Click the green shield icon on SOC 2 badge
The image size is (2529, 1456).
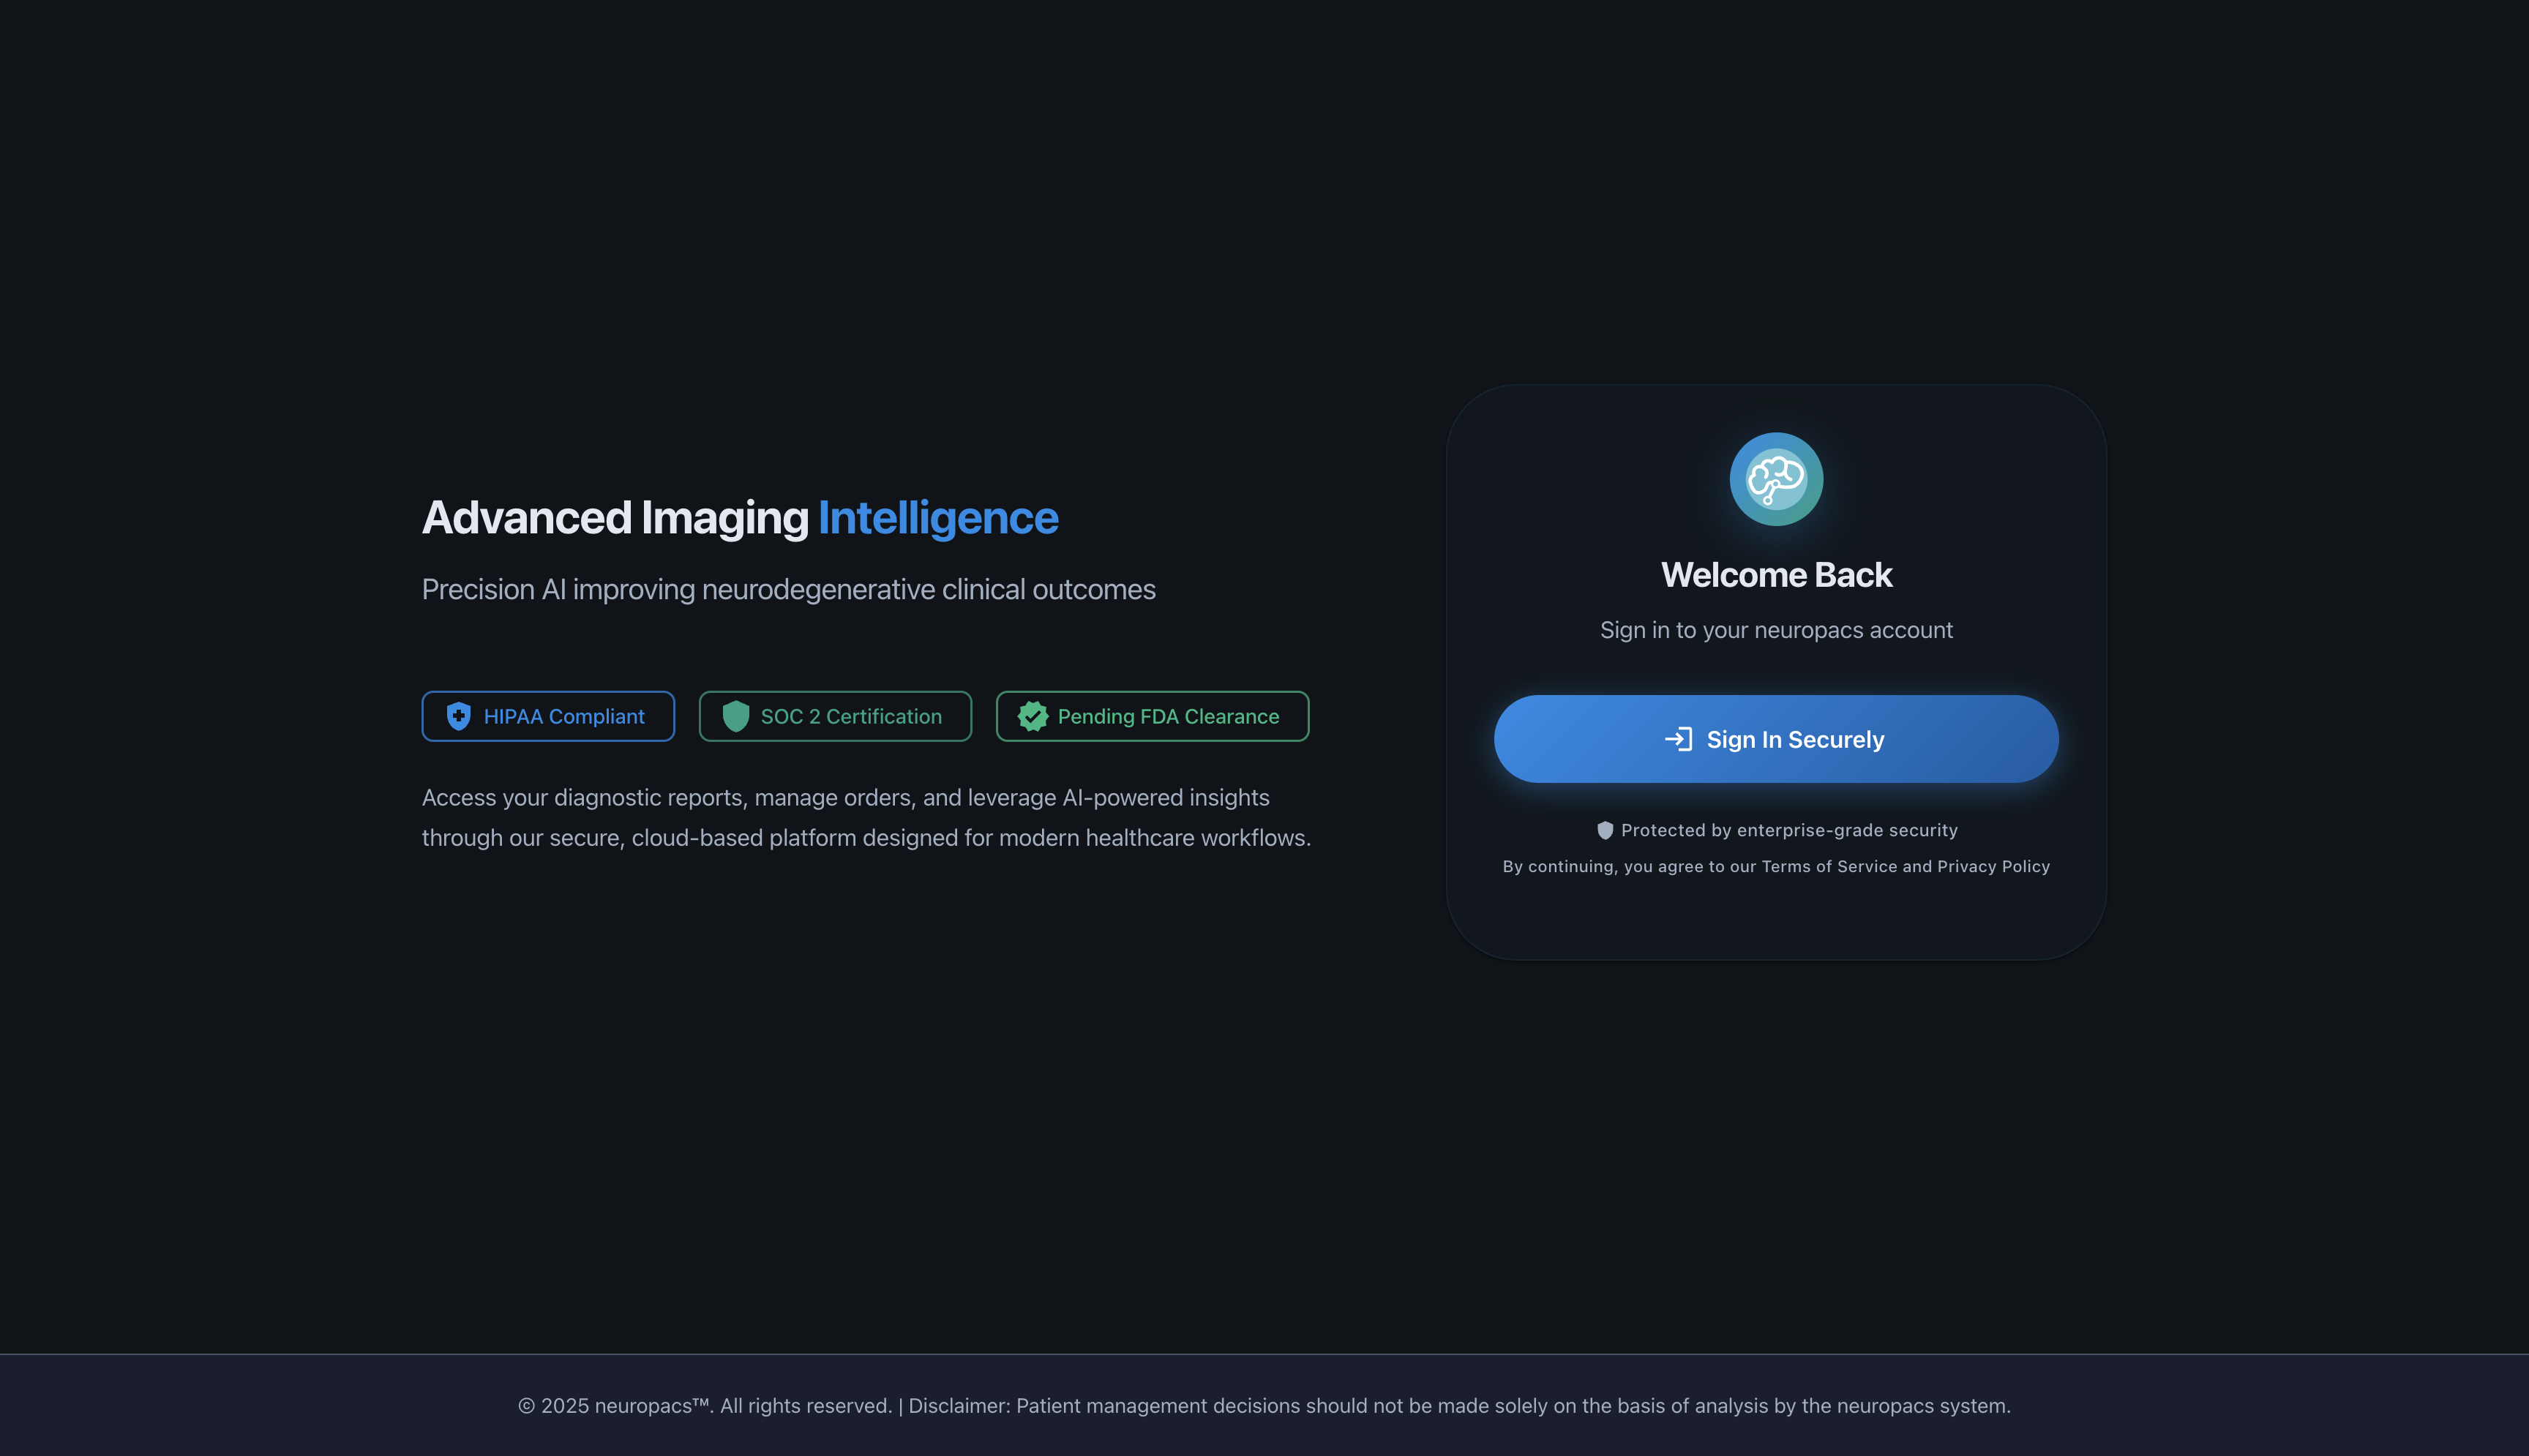point(736,716)
